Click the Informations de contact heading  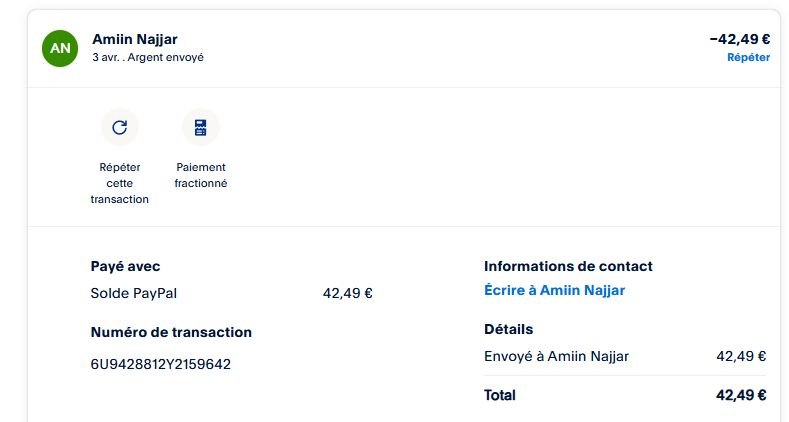(568, 266)
